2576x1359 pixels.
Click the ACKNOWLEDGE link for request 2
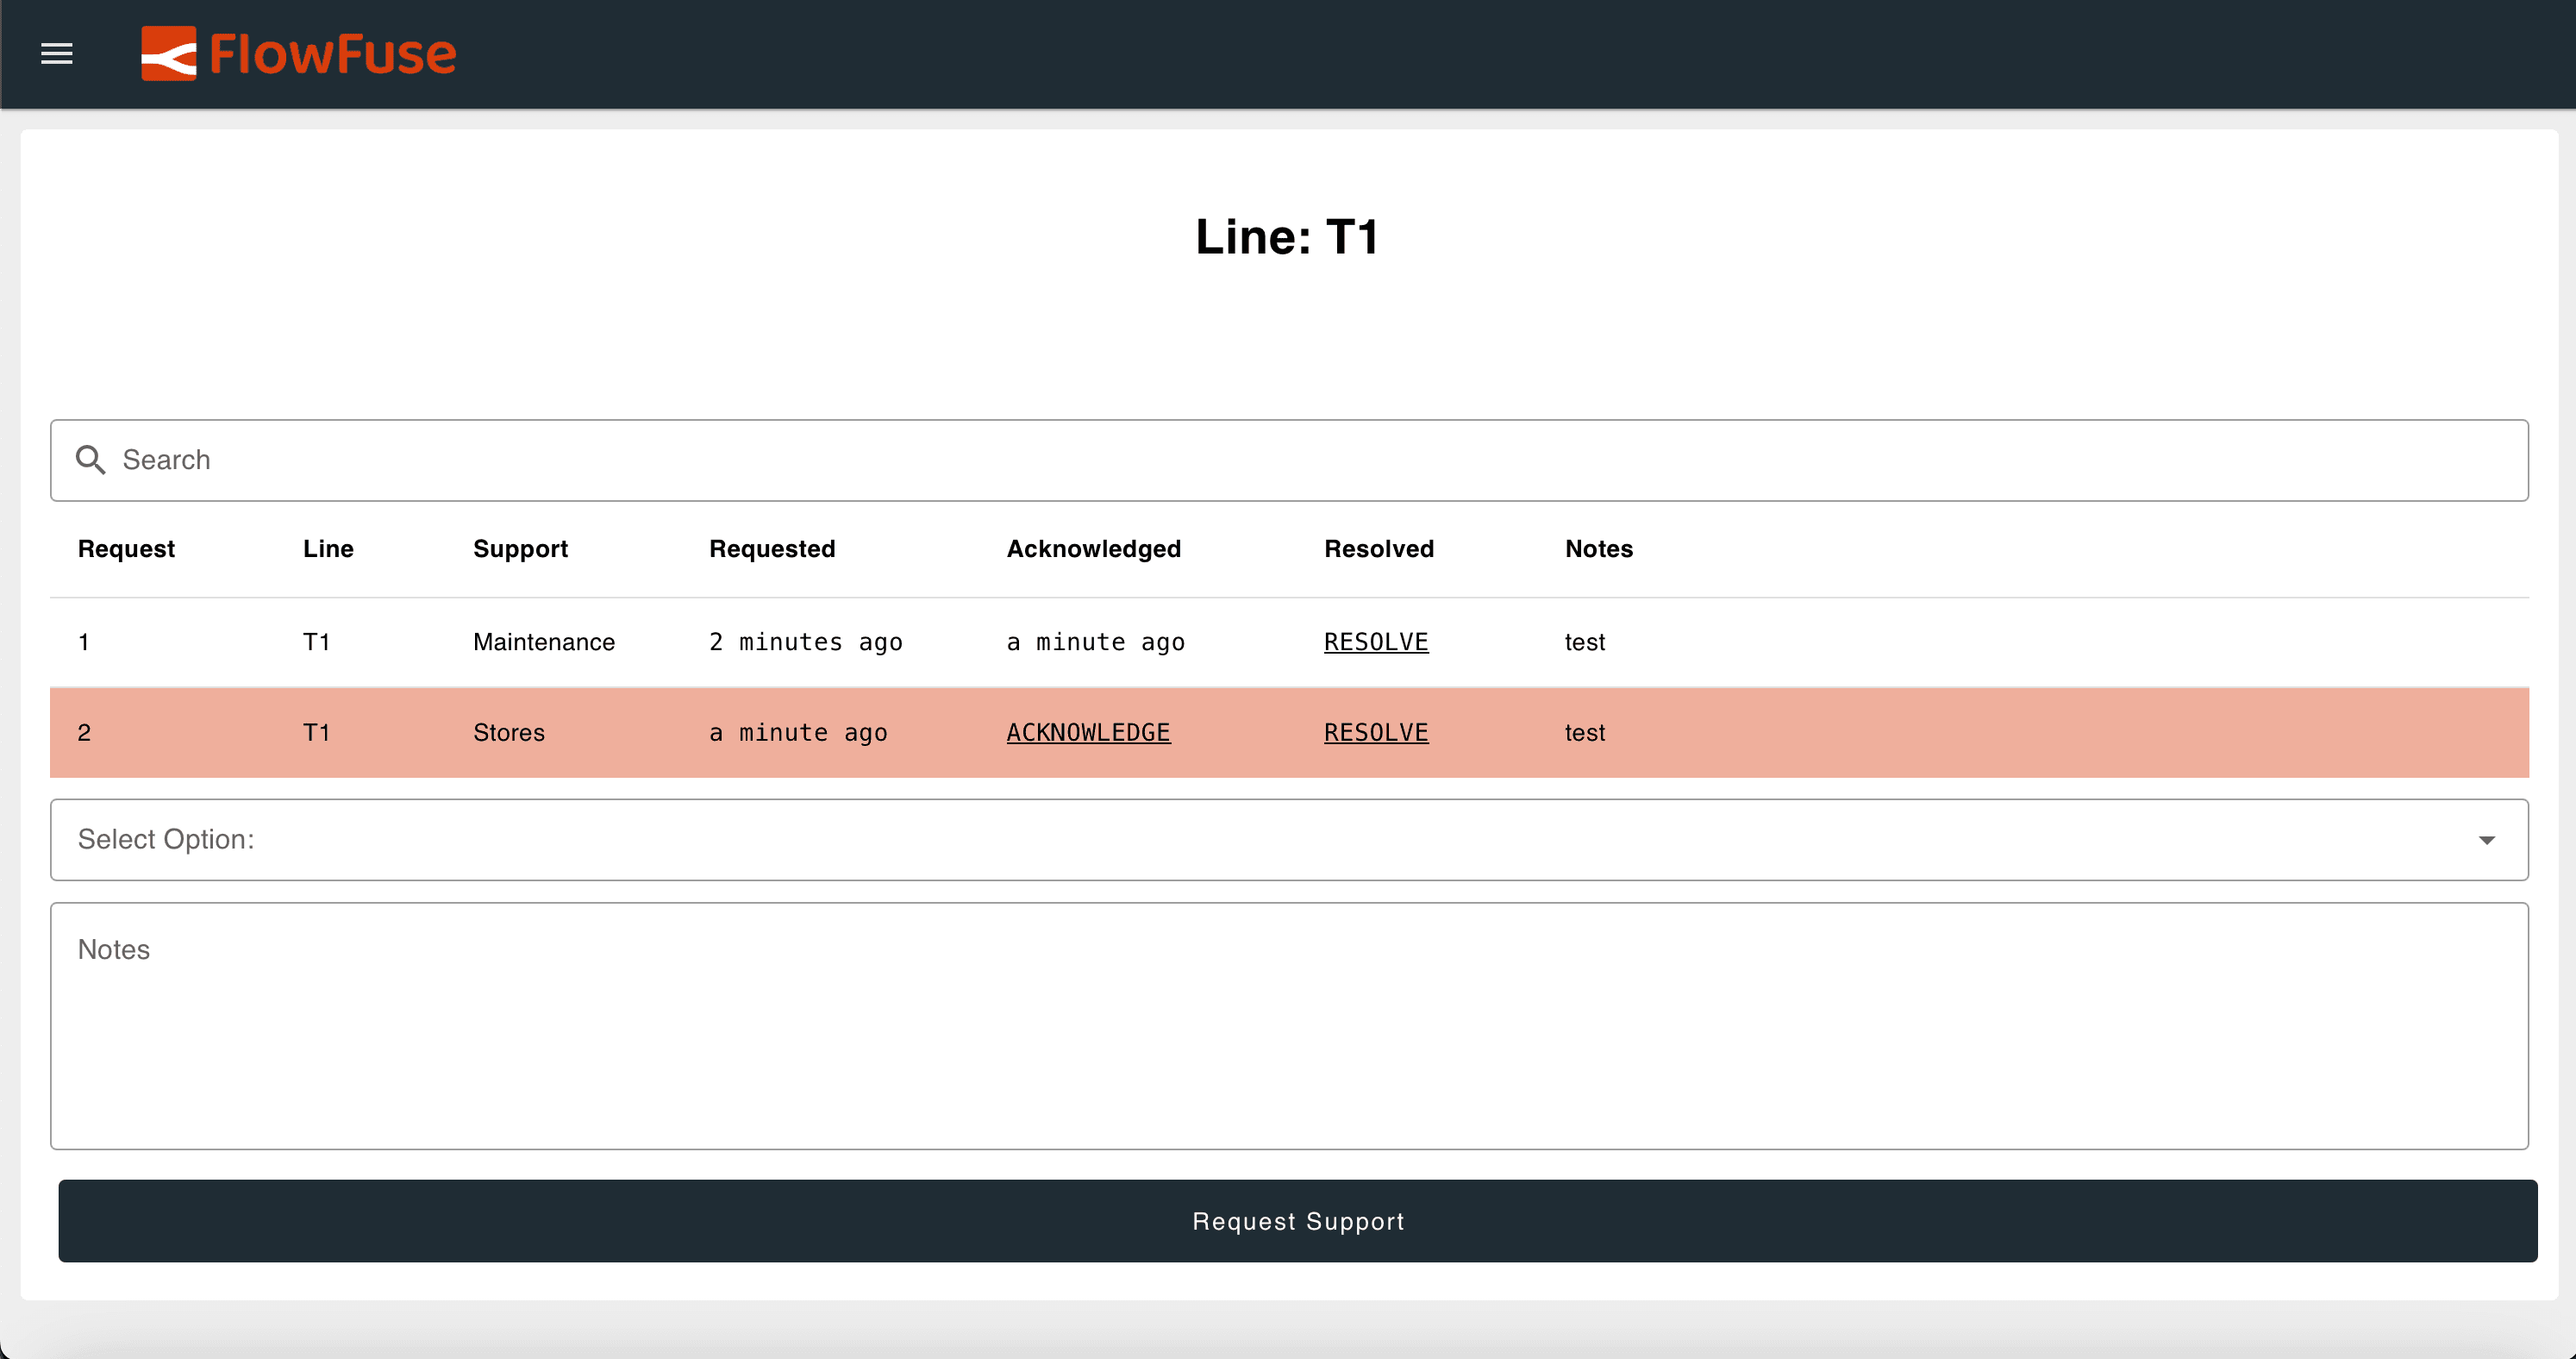[x=1088, y=732]
